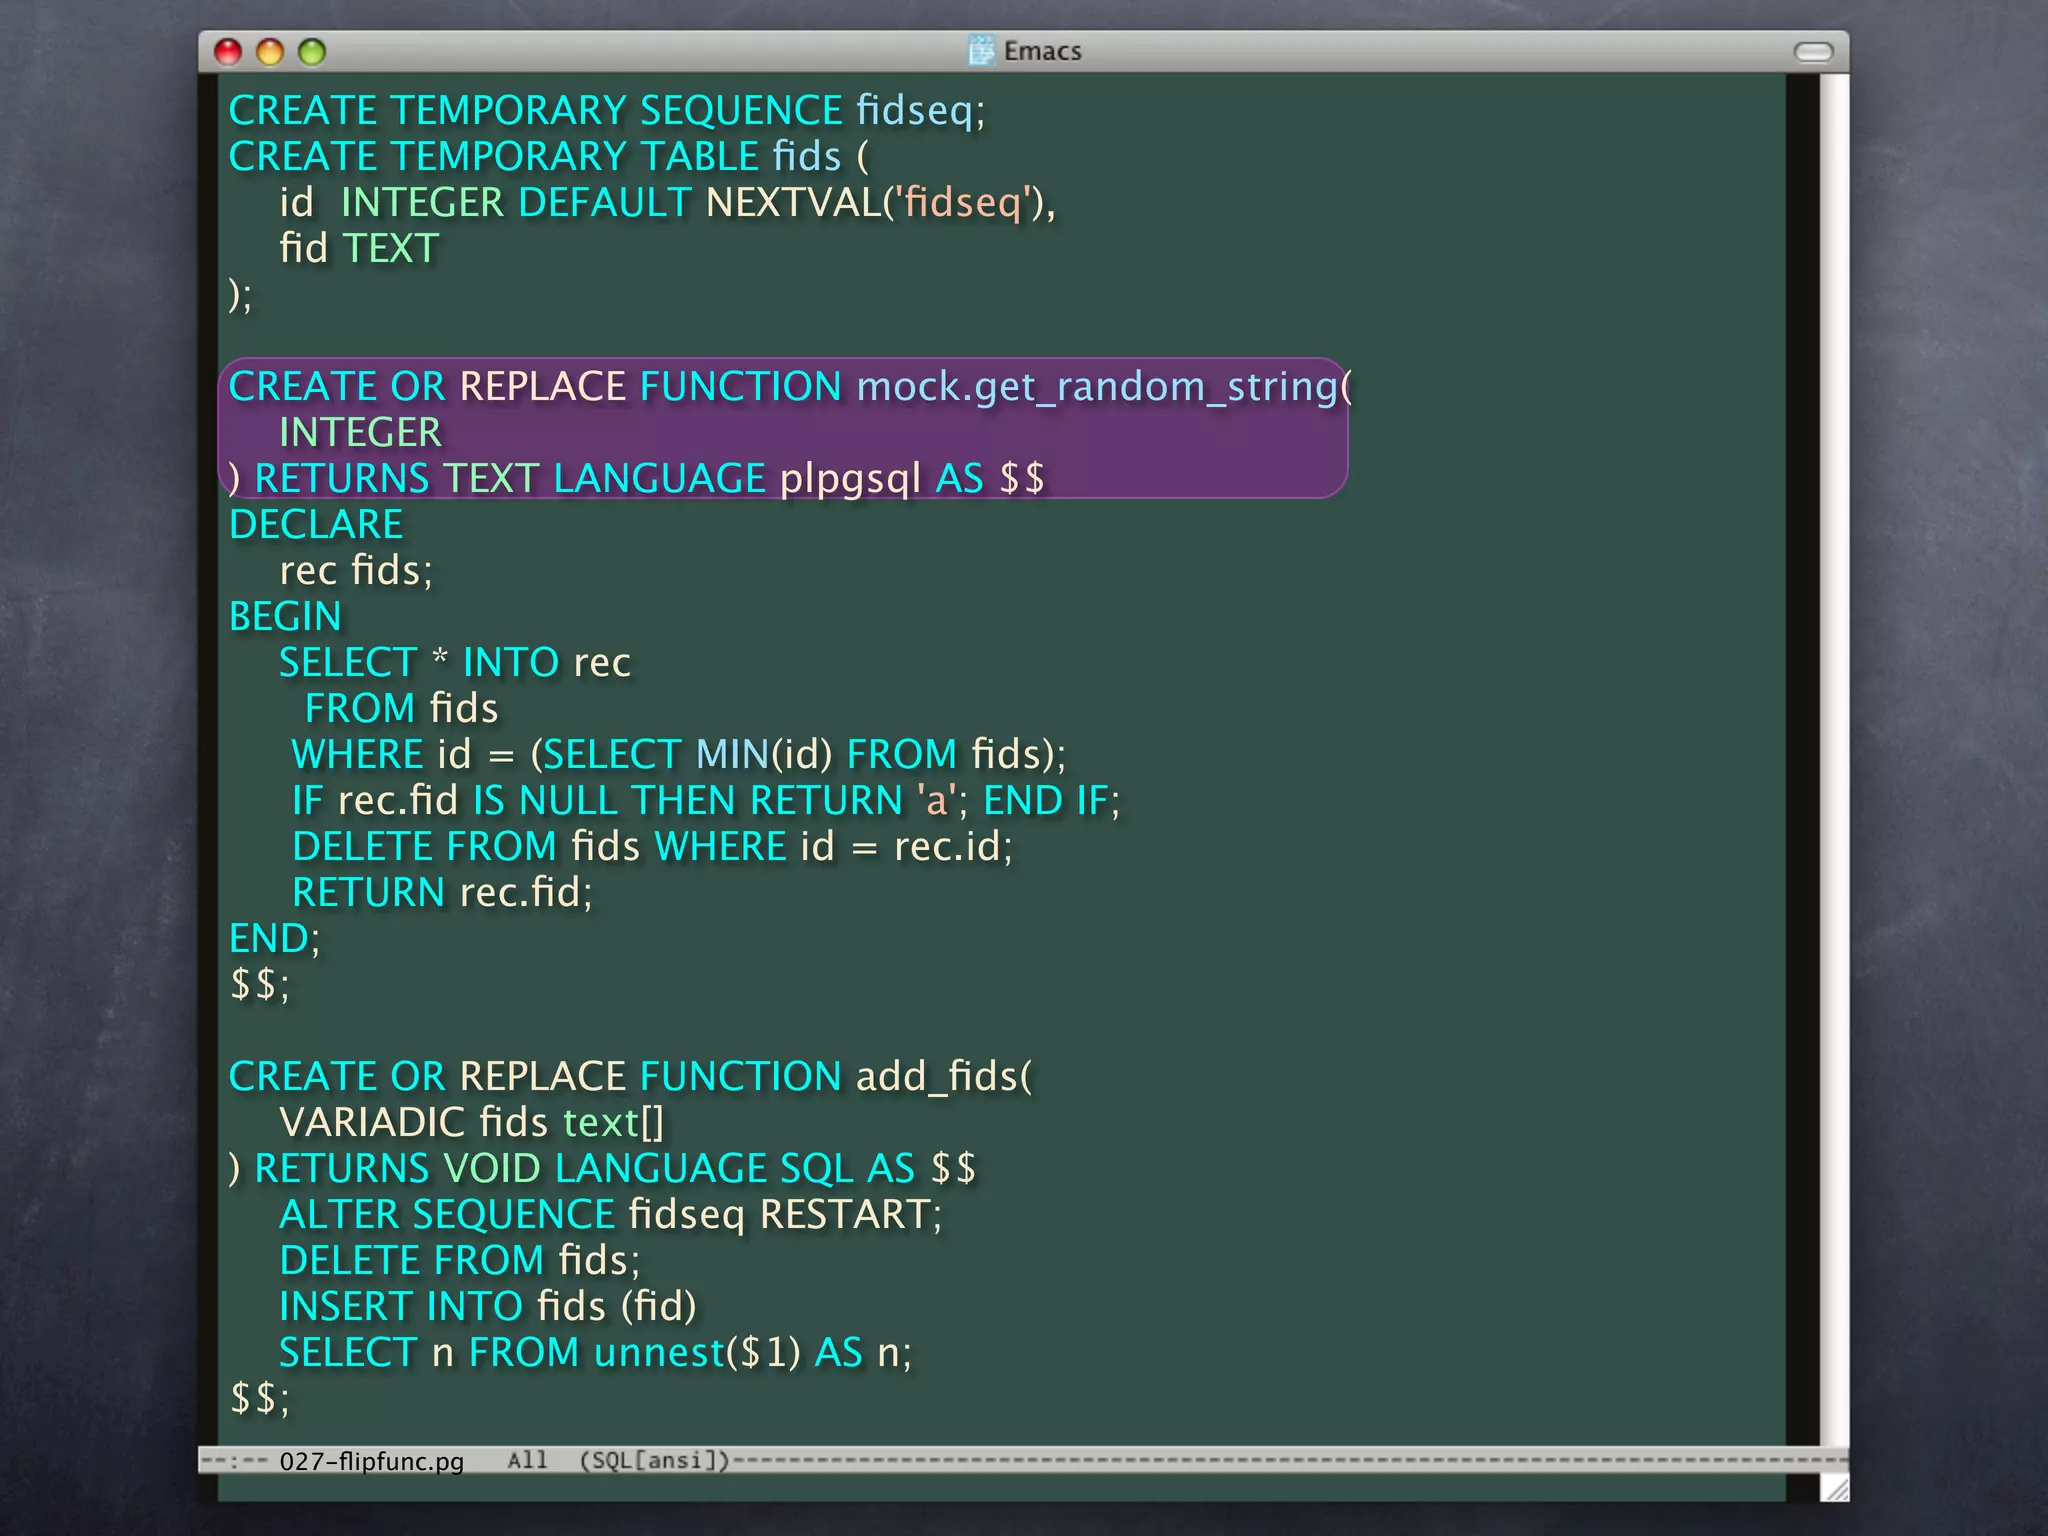The height and width of the screenshot is (1536, 2048).
Task: Click the Emacs document icon in title bar
Action: tap(982, 50)
